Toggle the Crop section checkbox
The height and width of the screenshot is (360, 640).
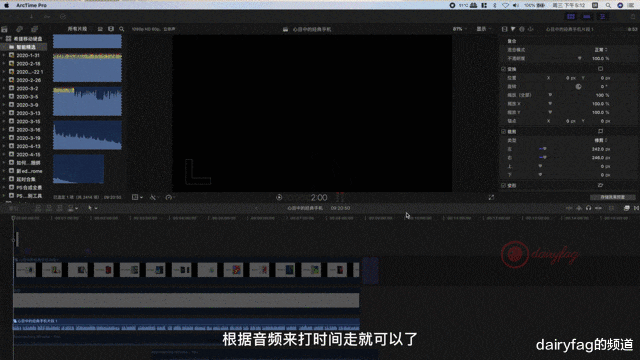pos(503,131)
